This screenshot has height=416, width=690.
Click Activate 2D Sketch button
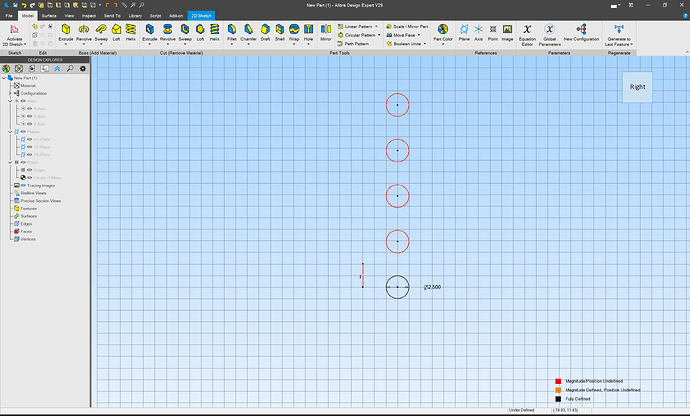point(14,34)
